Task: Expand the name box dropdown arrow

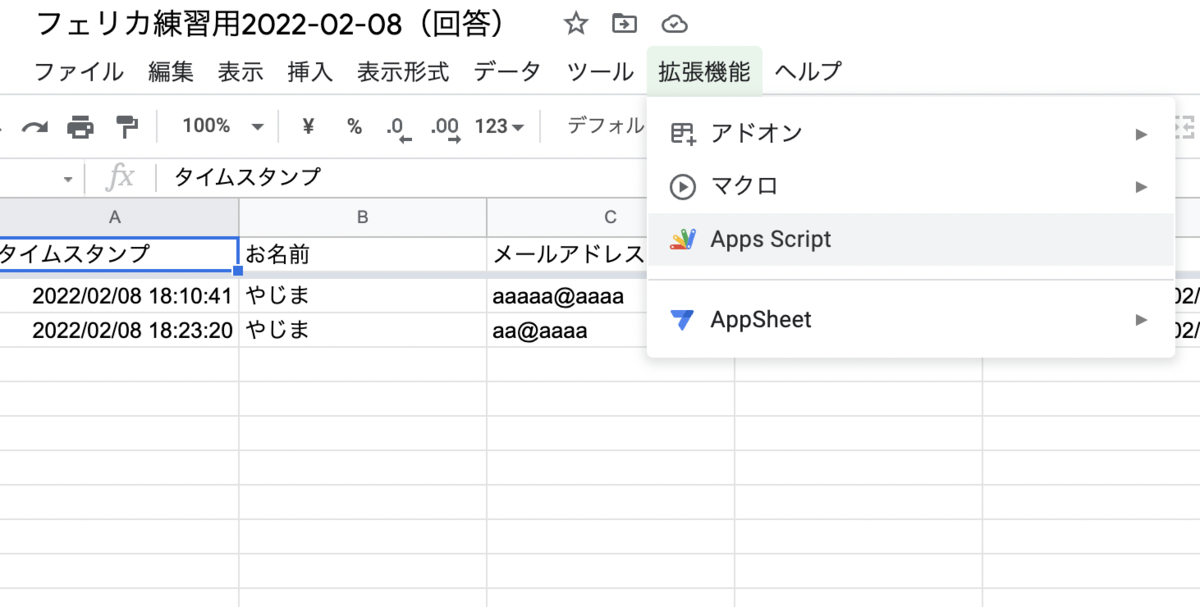Action: [68, 179]
